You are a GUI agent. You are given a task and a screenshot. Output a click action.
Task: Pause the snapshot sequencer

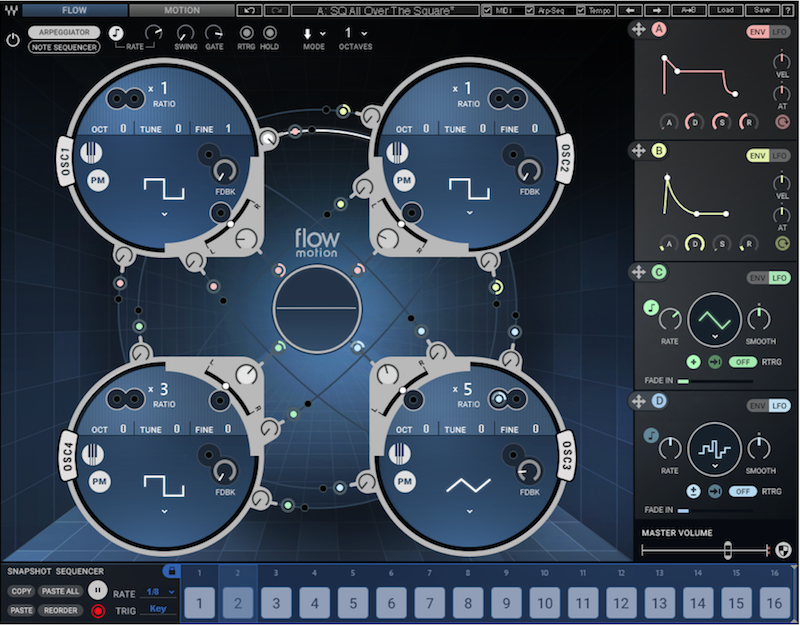point(97,590)
